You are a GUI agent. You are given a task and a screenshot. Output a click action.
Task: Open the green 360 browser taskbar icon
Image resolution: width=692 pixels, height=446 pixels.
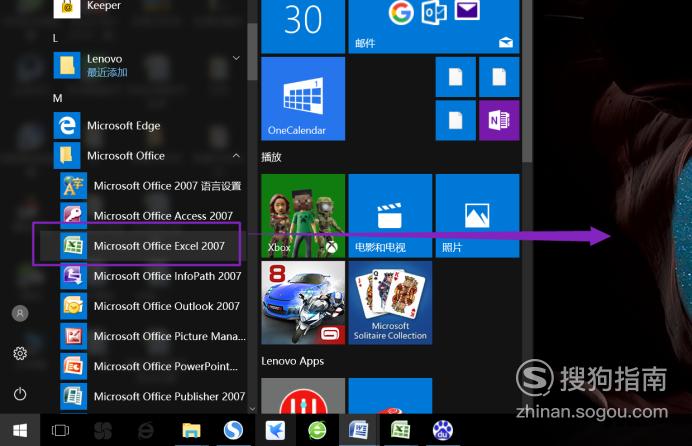[x=317, y=430]
